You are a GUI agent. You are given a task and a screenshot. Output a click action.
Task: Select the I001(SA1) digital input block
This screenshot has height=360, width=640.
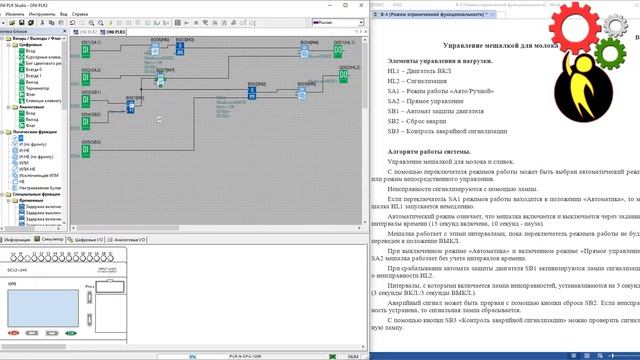click(86, 51)
